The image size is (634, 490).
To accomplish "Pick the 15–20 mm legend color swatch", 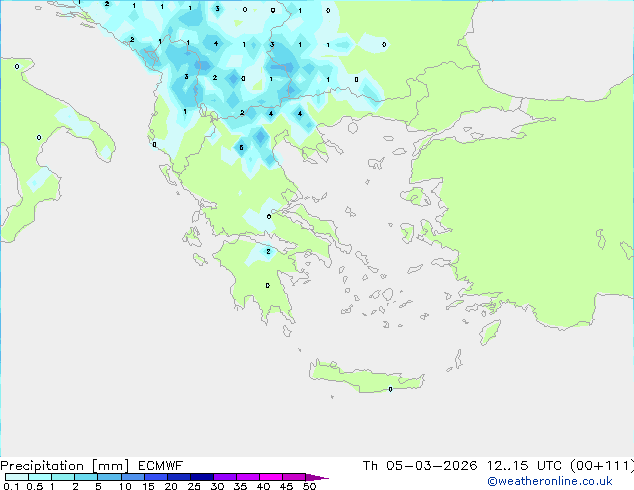I will click(155, 477).
